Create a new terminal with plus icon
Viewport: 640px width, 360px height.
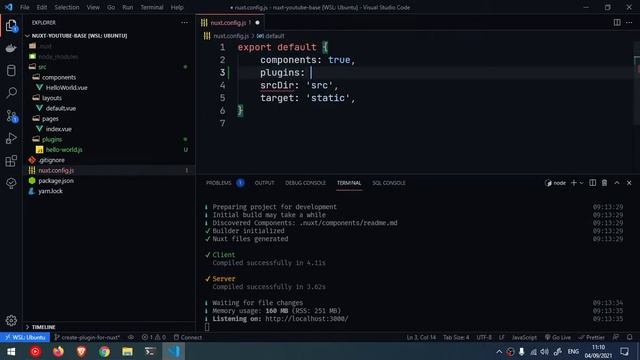coord(573,183)
